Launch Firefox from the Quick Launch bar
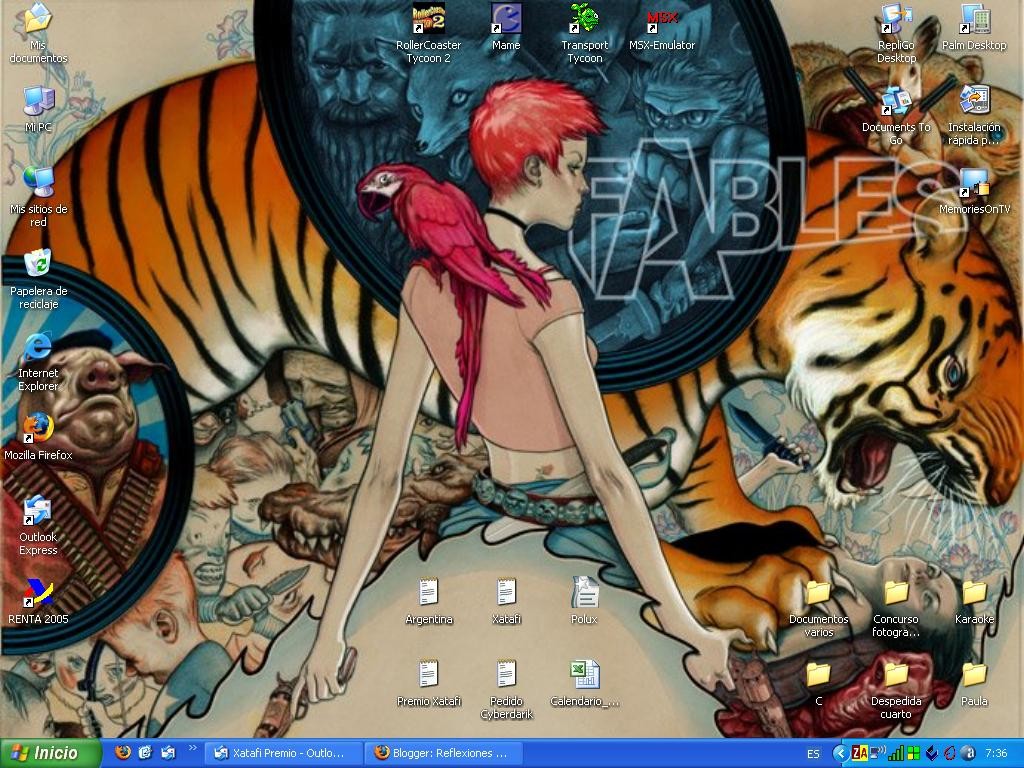Viewport: 1024px width, 768px height. tap(122, 753)
